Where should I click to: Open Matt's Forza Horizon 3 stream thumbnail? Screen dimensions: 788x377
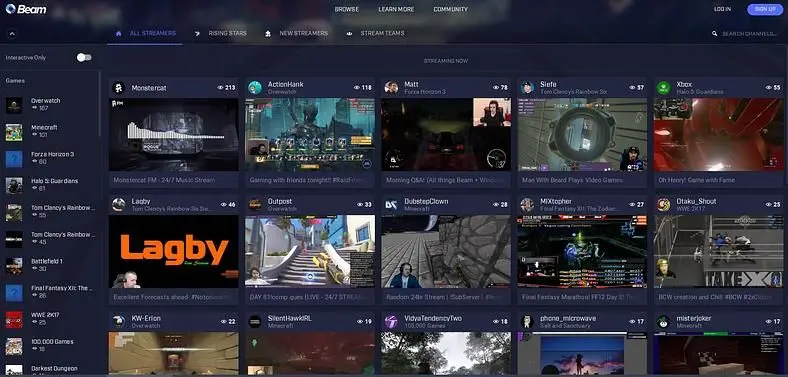tap(446, 135)
